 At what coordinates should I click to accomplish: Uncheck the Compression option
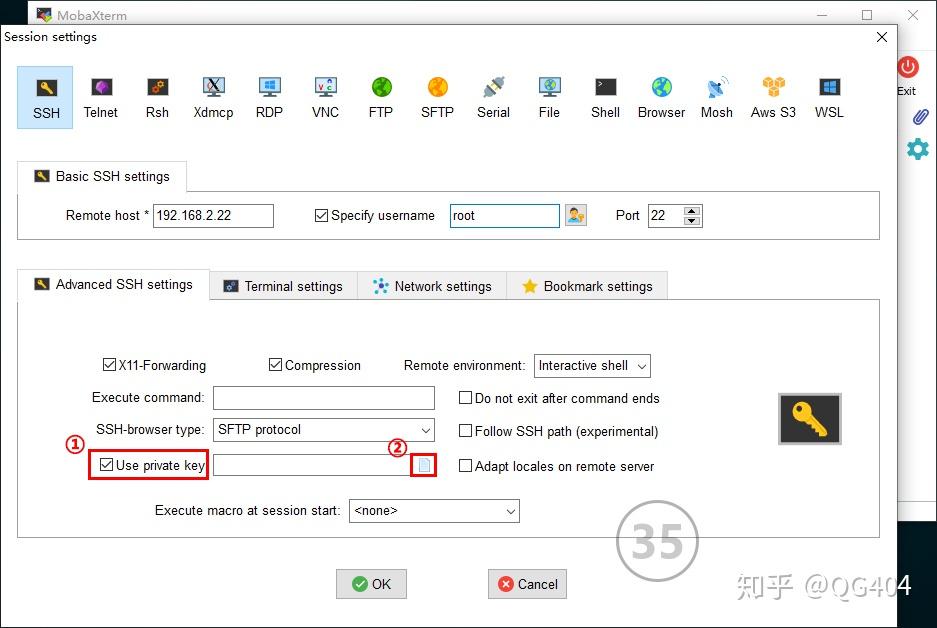pos(274,364)
